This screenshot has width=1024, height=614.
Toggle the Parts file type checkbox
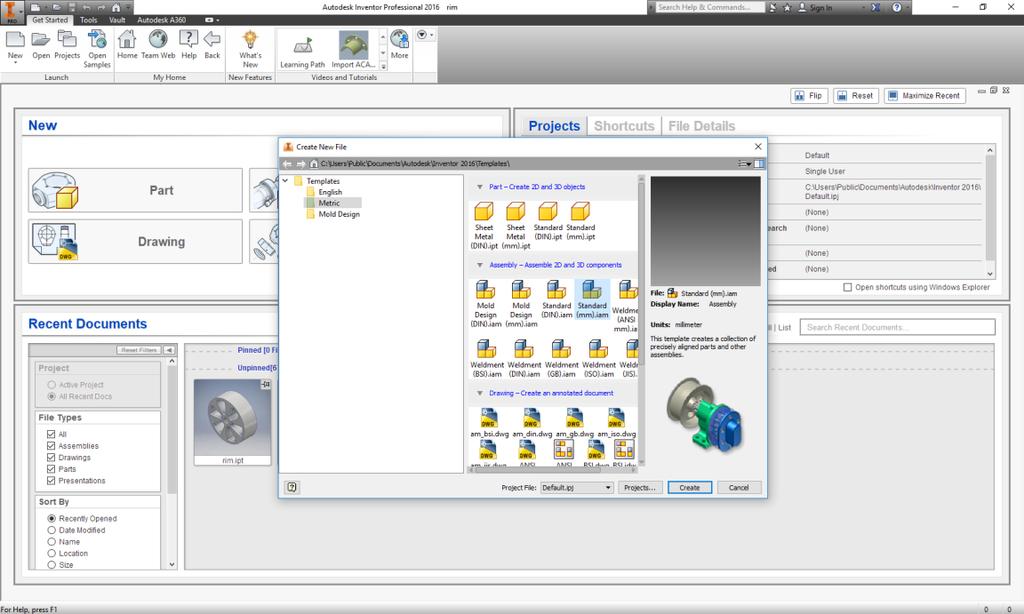tap(51, 469)
